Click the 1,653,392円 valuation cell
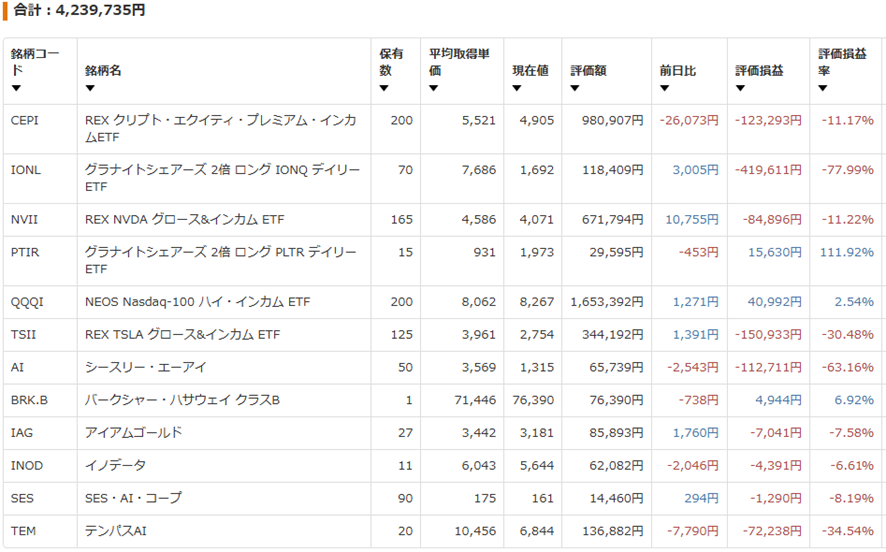Image resolution: width=886 pixels, height=552 pixels. click(x=607, y=302)
